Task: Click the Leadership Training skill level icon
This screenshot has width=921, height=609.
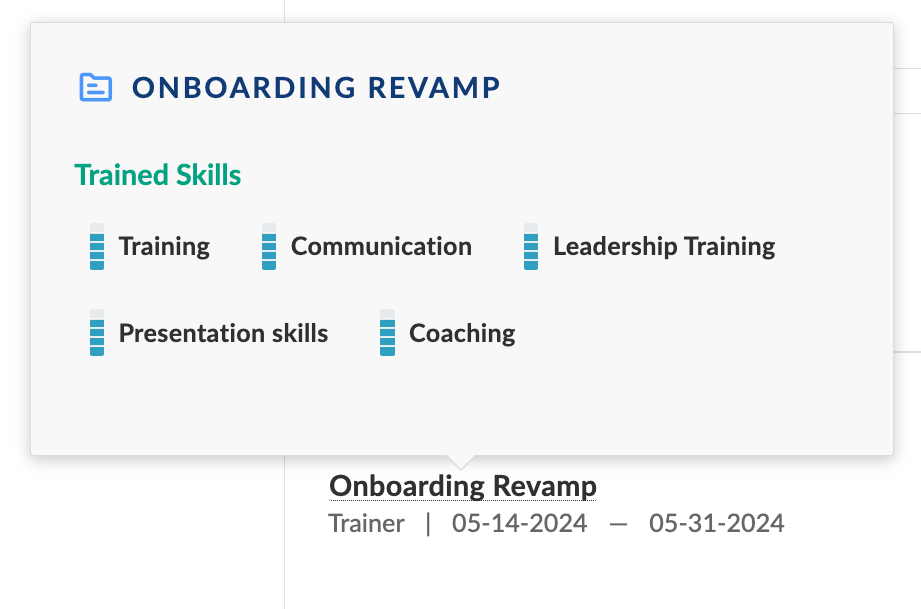Action: click(x=531, y=247)
